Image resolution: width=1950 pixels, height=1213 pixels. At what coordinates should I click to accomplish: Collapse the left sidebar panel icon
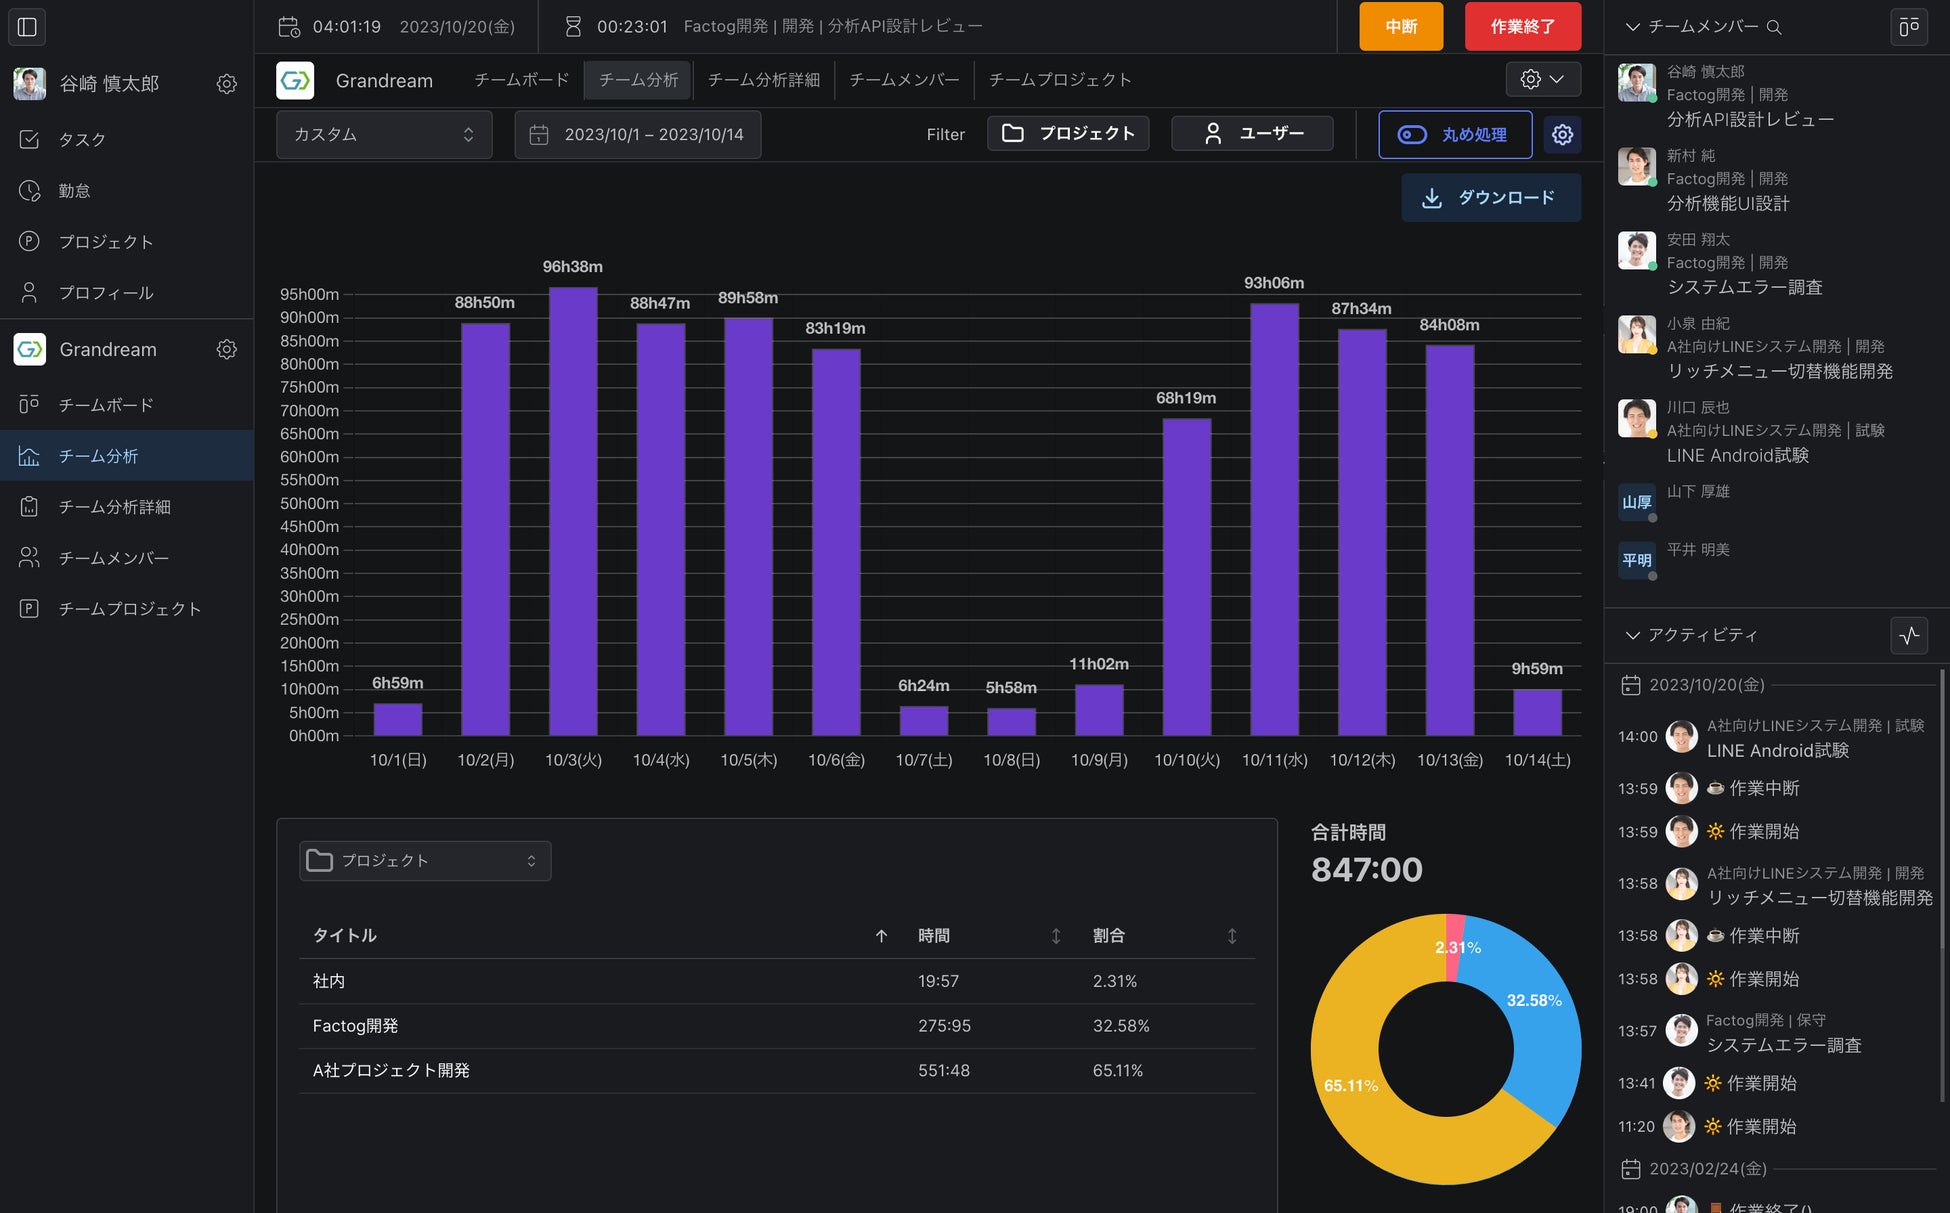tap(27, 27)
